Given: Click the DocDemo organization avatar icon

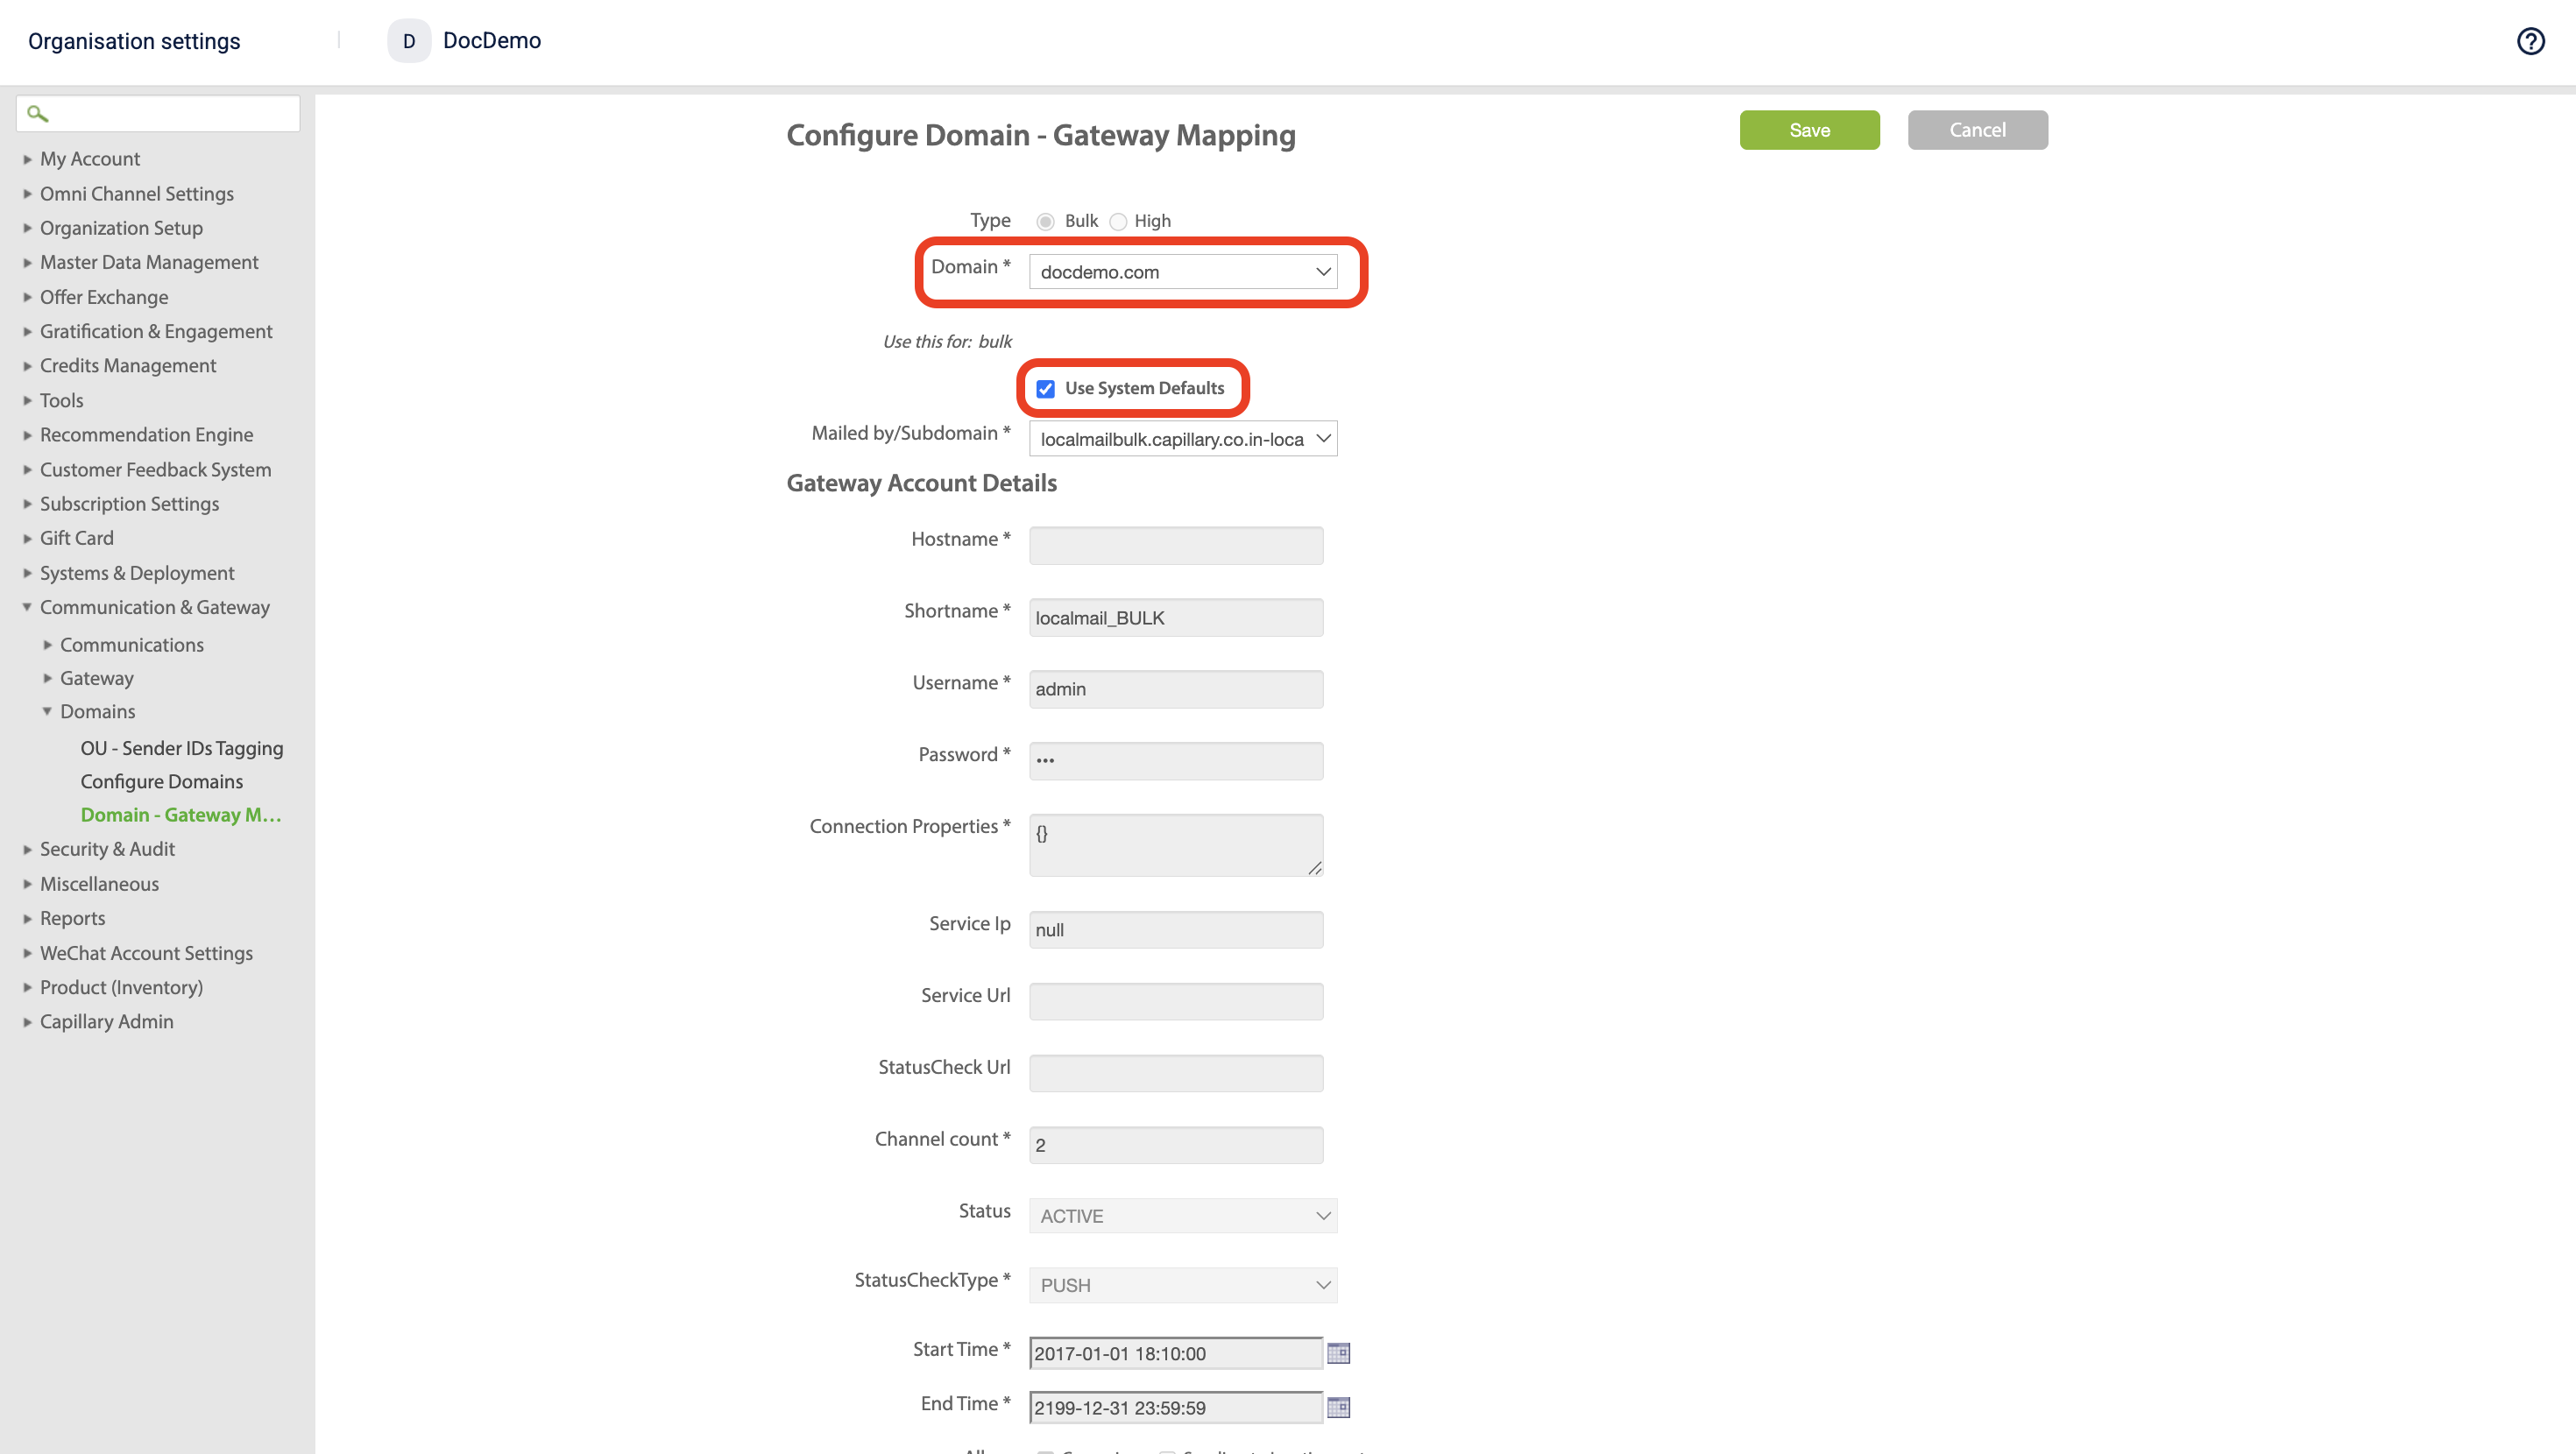Looking at the screenshot, I should coord(408,41).
